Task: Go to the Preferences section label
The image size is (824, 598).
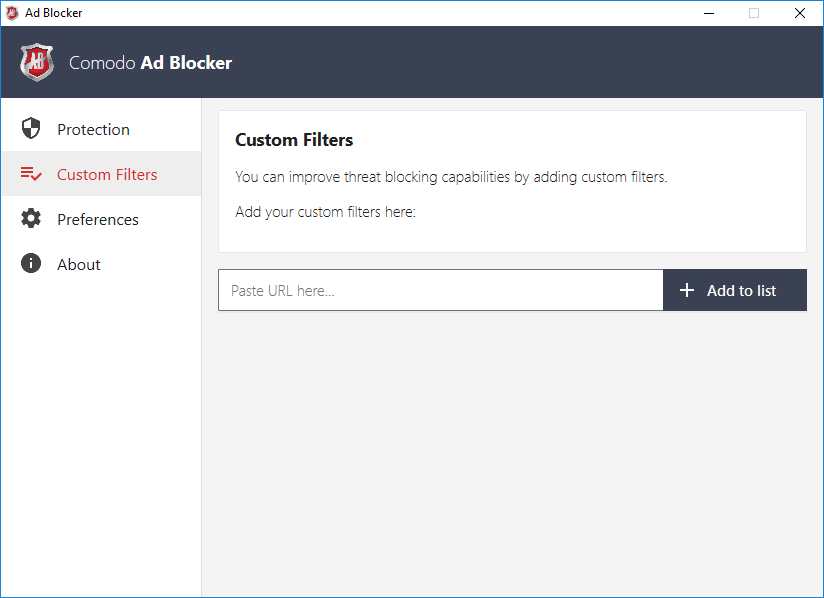Action: pyautogui.click(x=98, y=219)
